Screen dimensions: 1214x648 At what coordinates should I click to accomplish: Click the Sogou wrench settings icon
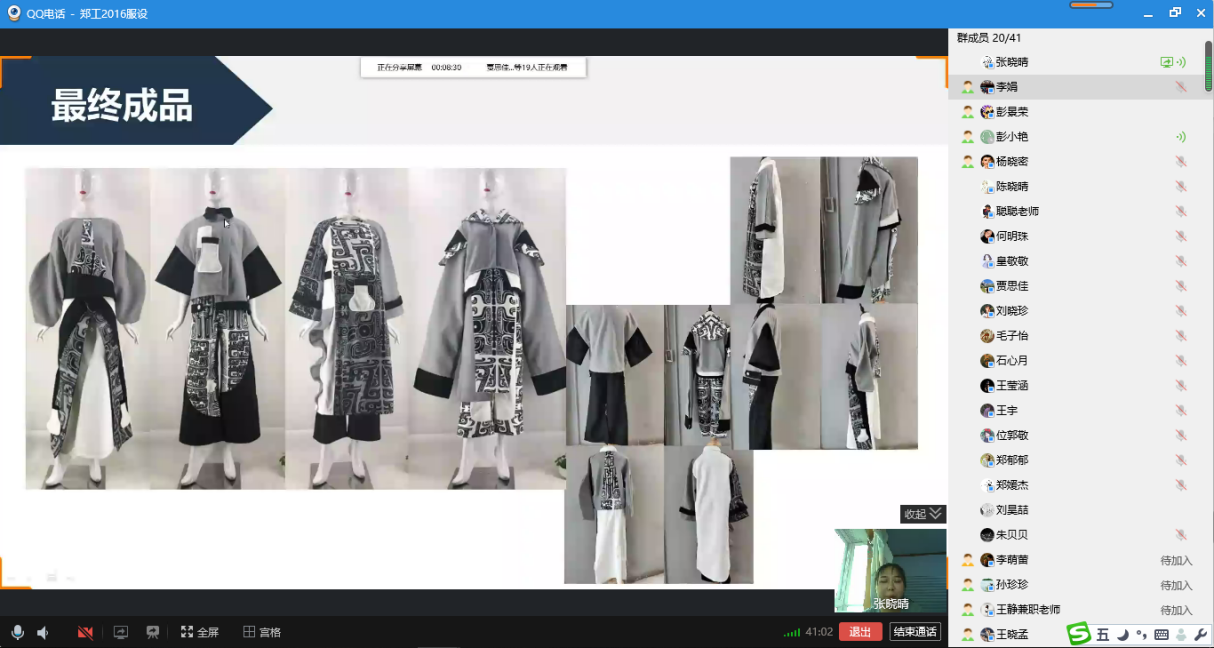pos(1201,634)
